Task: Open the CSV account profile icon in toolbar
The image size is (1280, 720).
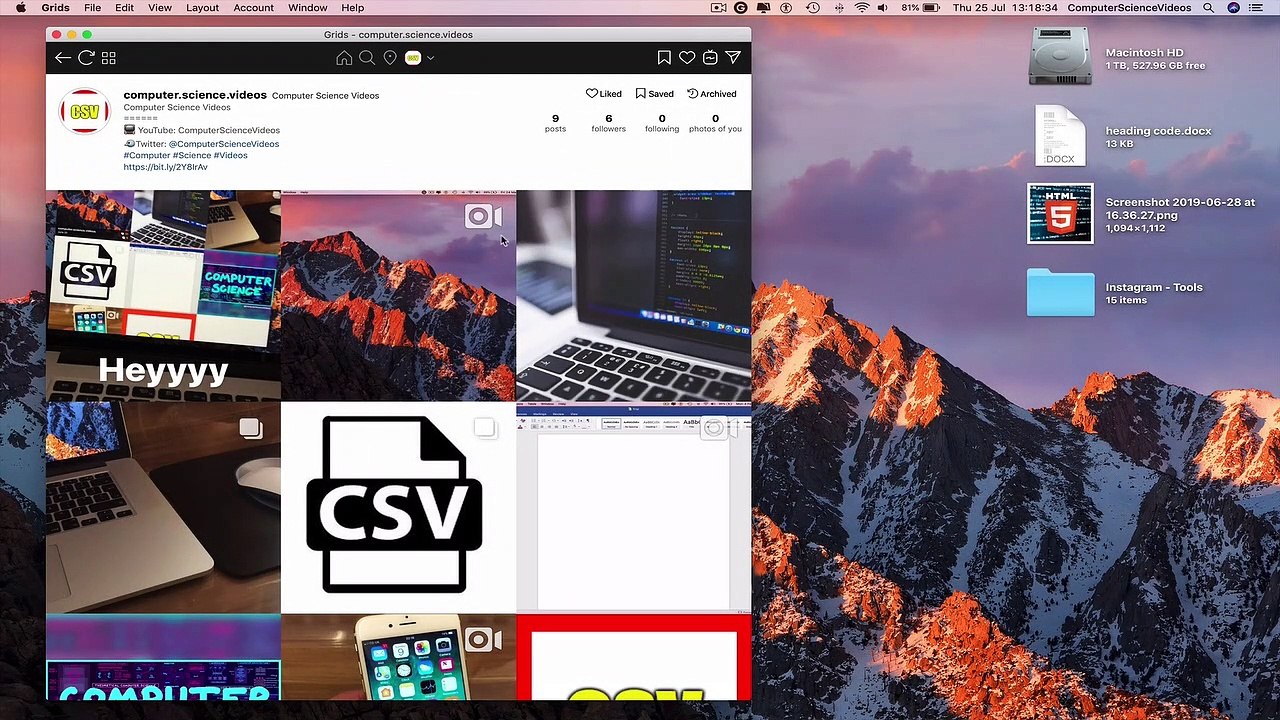Action: pos(413,58)
